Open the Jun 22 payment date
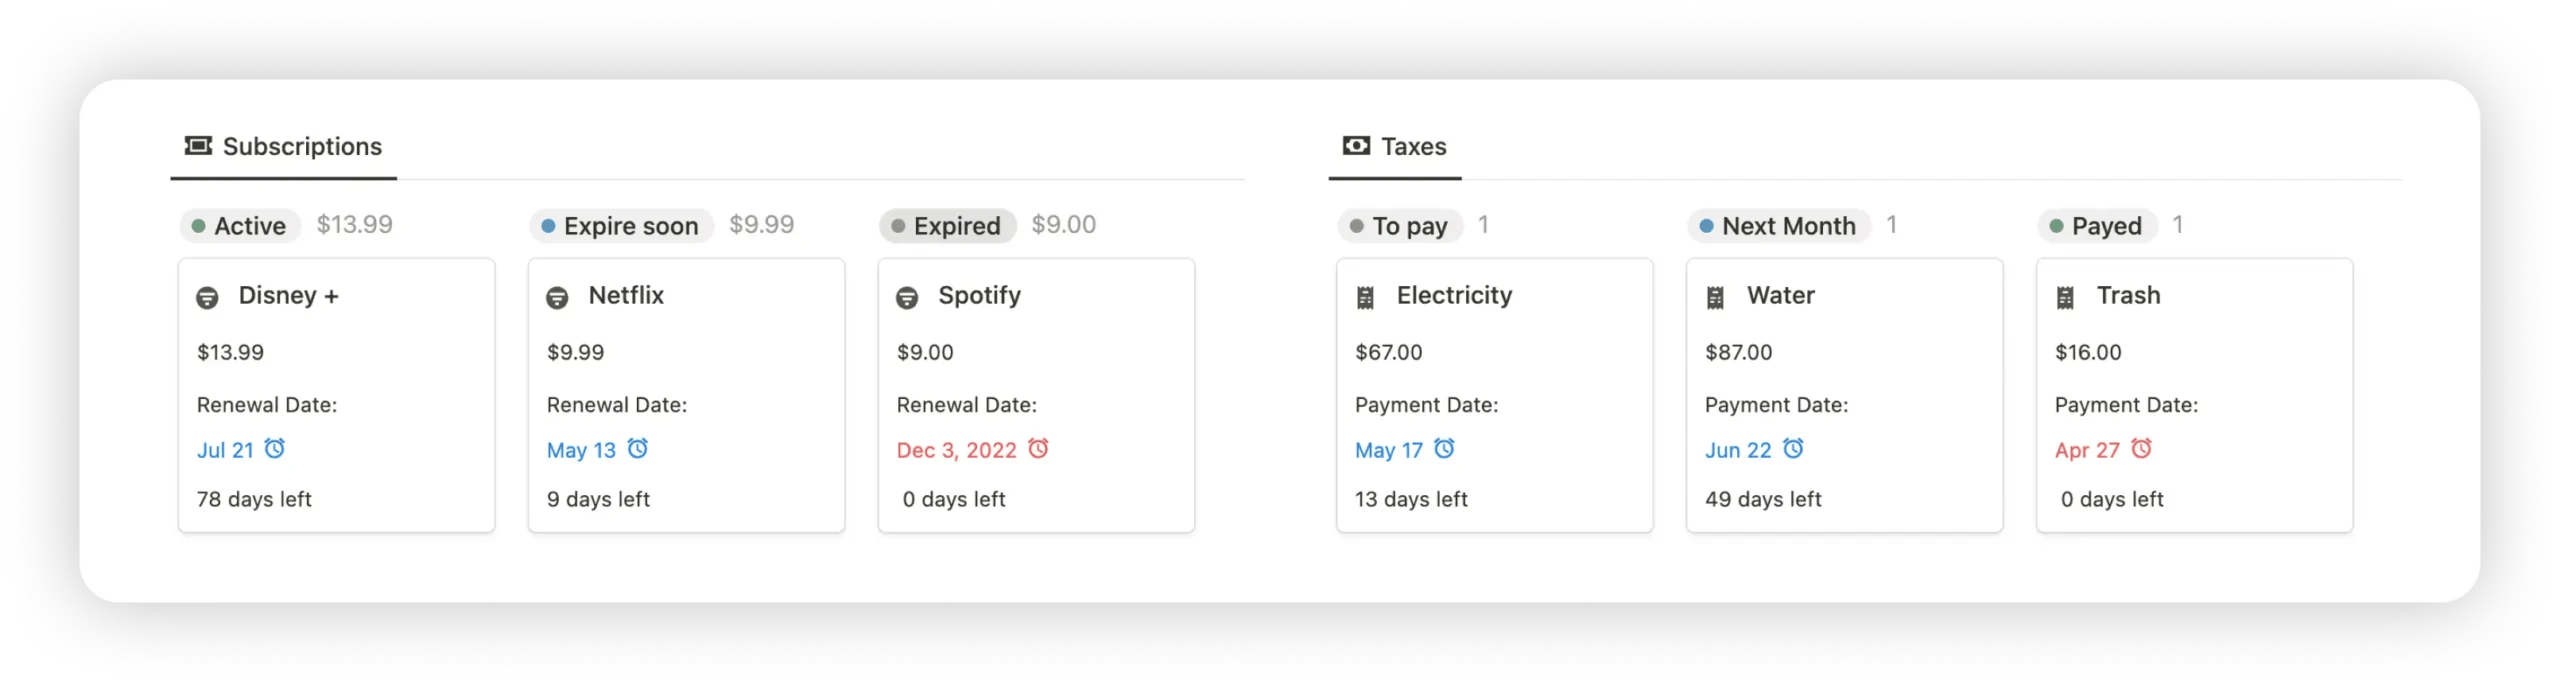Viewport: 2560px width, 682px height. (x=1737, y=449)
